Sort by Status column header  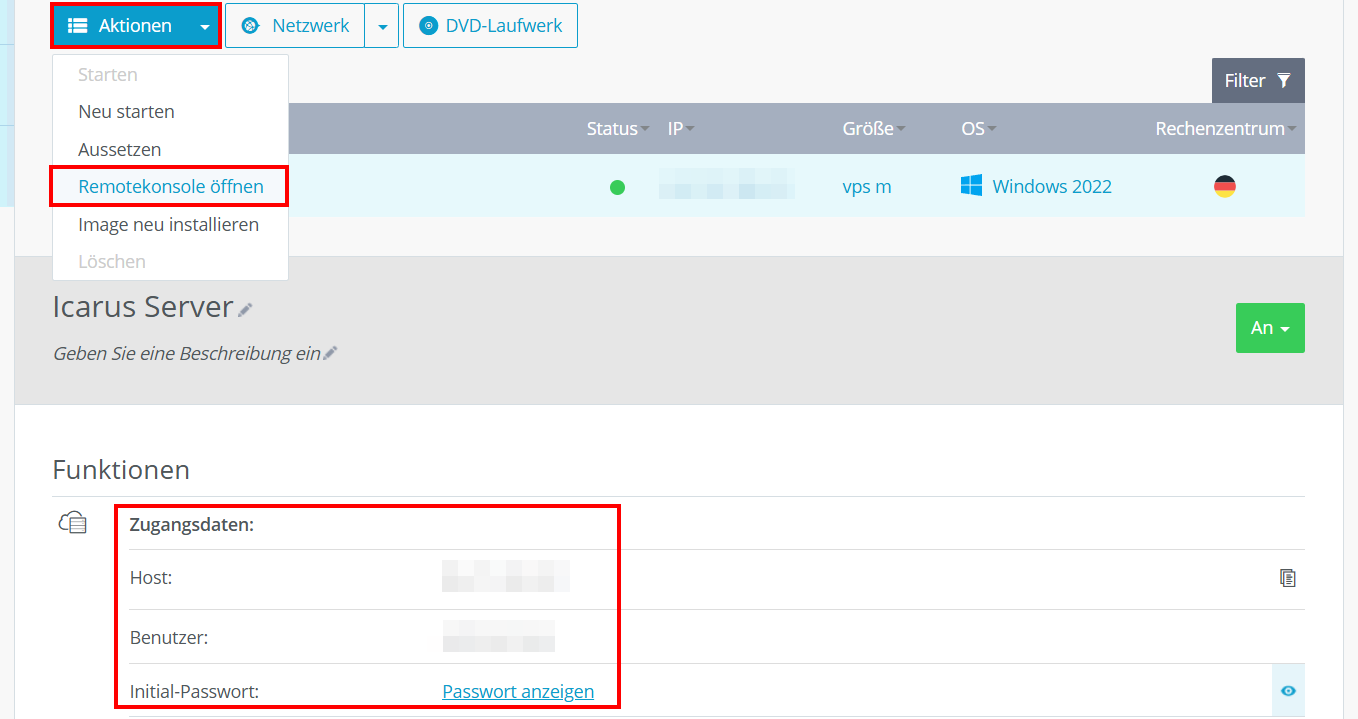[x=617, y=129]
